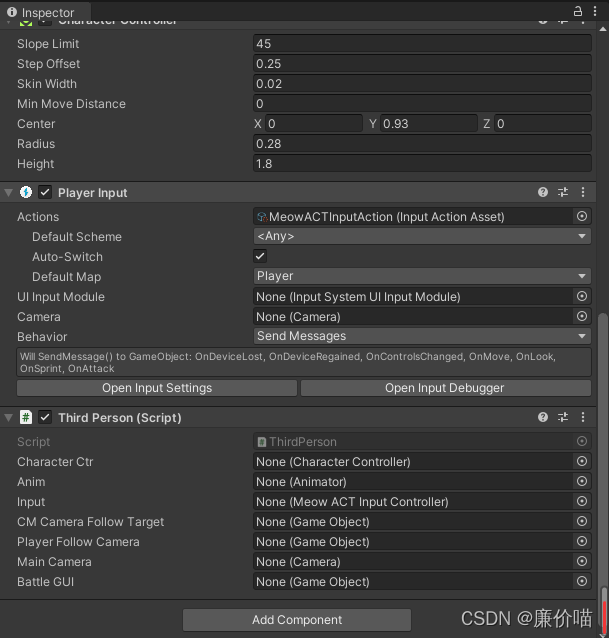Image resolution: width=609 pixels, height=638 pixels.
Task: Open Third Person component context menu
Action: coord(583,417)
